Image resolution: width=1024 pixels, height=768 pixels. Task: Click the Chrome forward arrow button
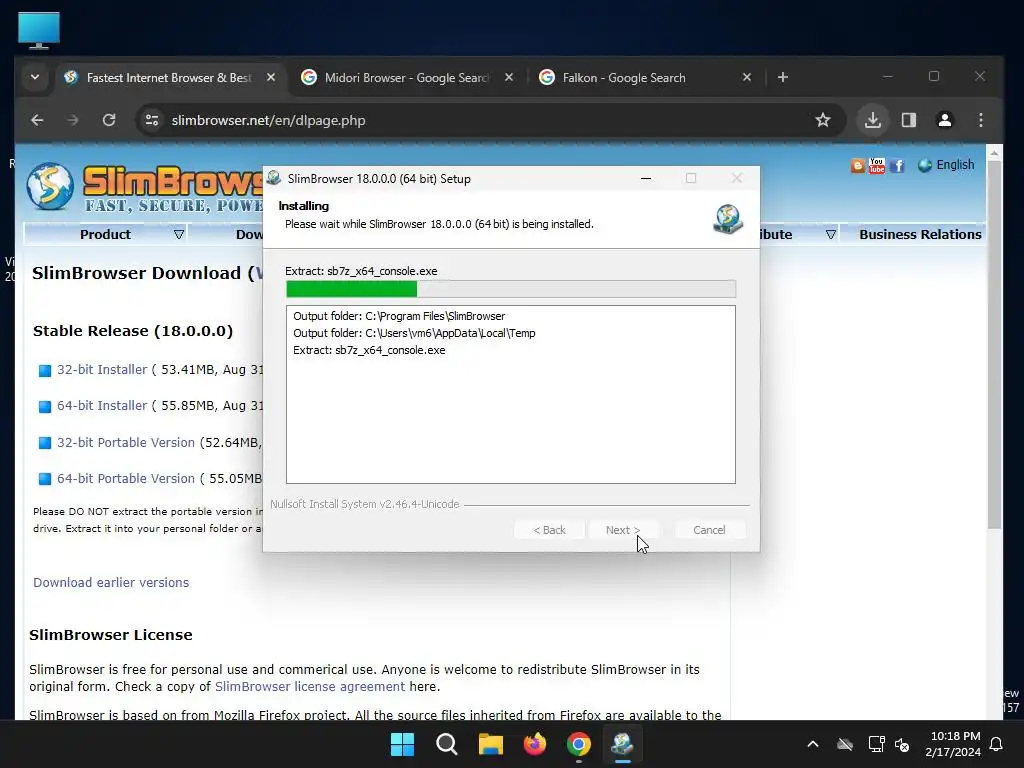[73, 120]
